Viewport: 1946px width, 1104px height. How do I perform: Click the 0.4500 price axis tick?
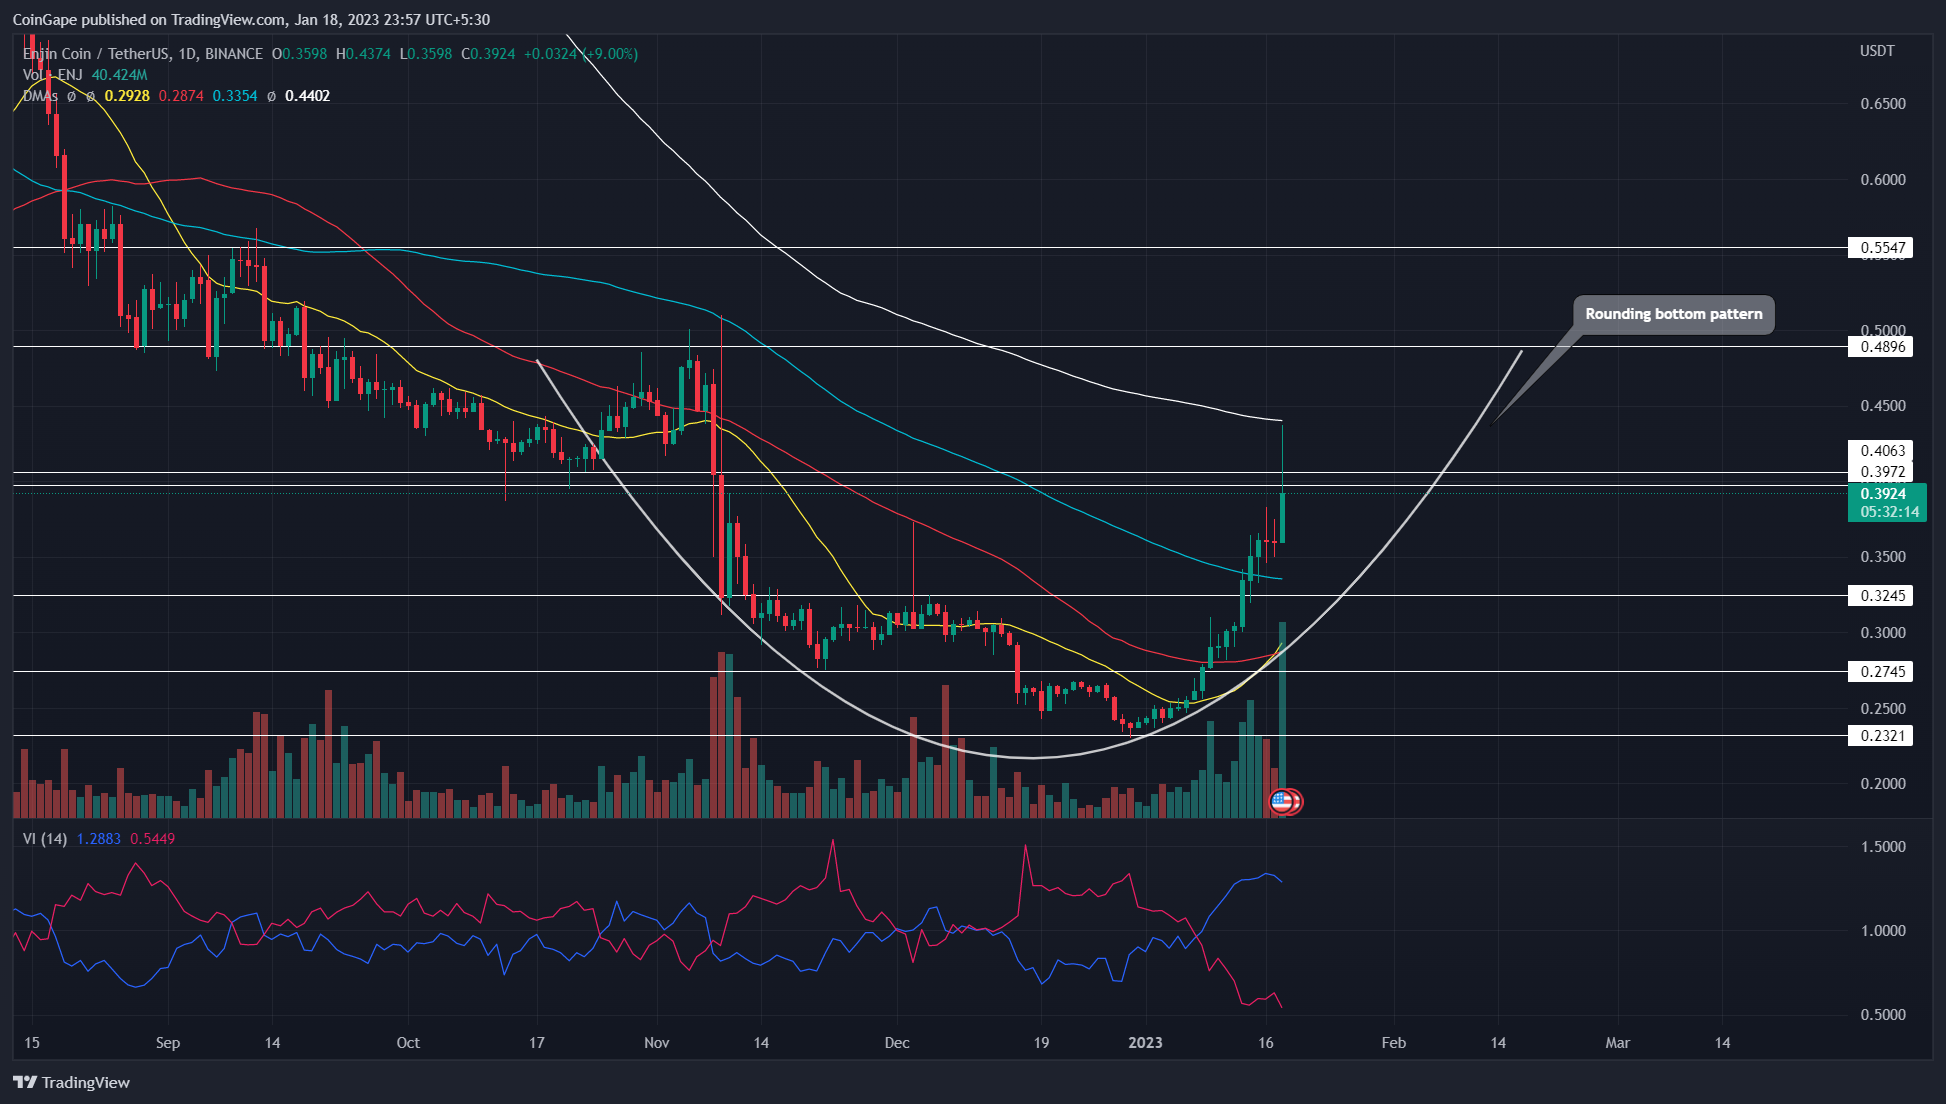coord(1883,406)
